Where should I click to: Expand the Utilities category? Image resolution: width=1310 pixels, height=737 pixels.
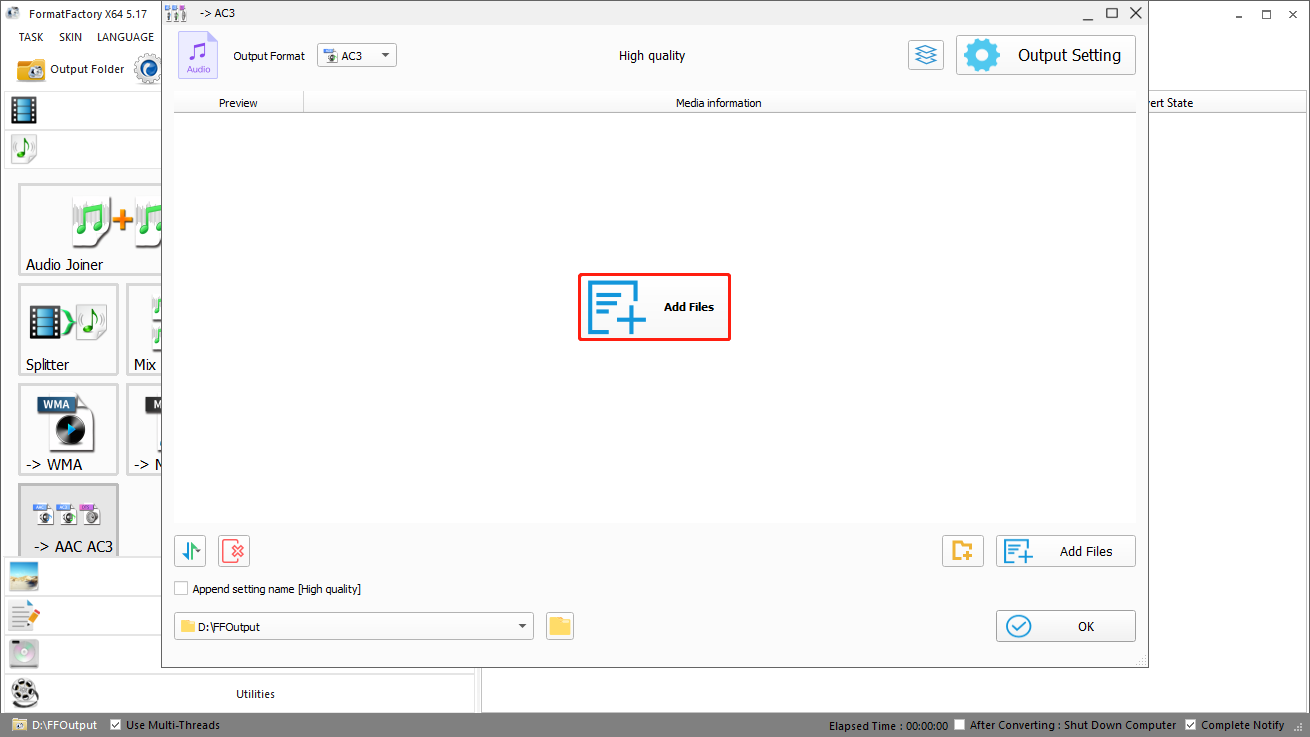[240, 693]
